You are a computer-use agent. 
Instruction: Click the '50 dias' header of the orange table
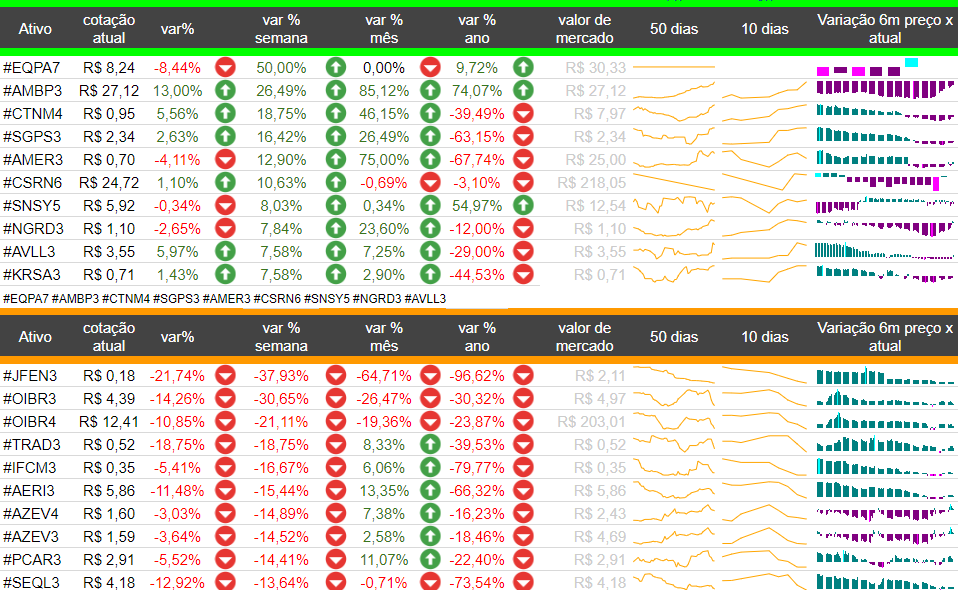[x=674, y=337]
